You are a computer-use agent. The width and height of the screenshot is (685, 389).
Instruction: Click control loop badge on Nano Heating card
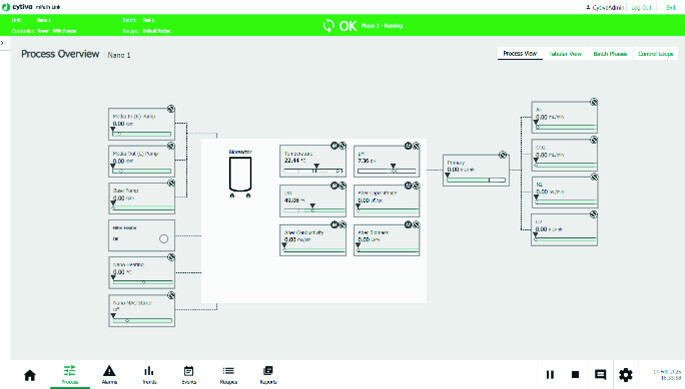171,257
